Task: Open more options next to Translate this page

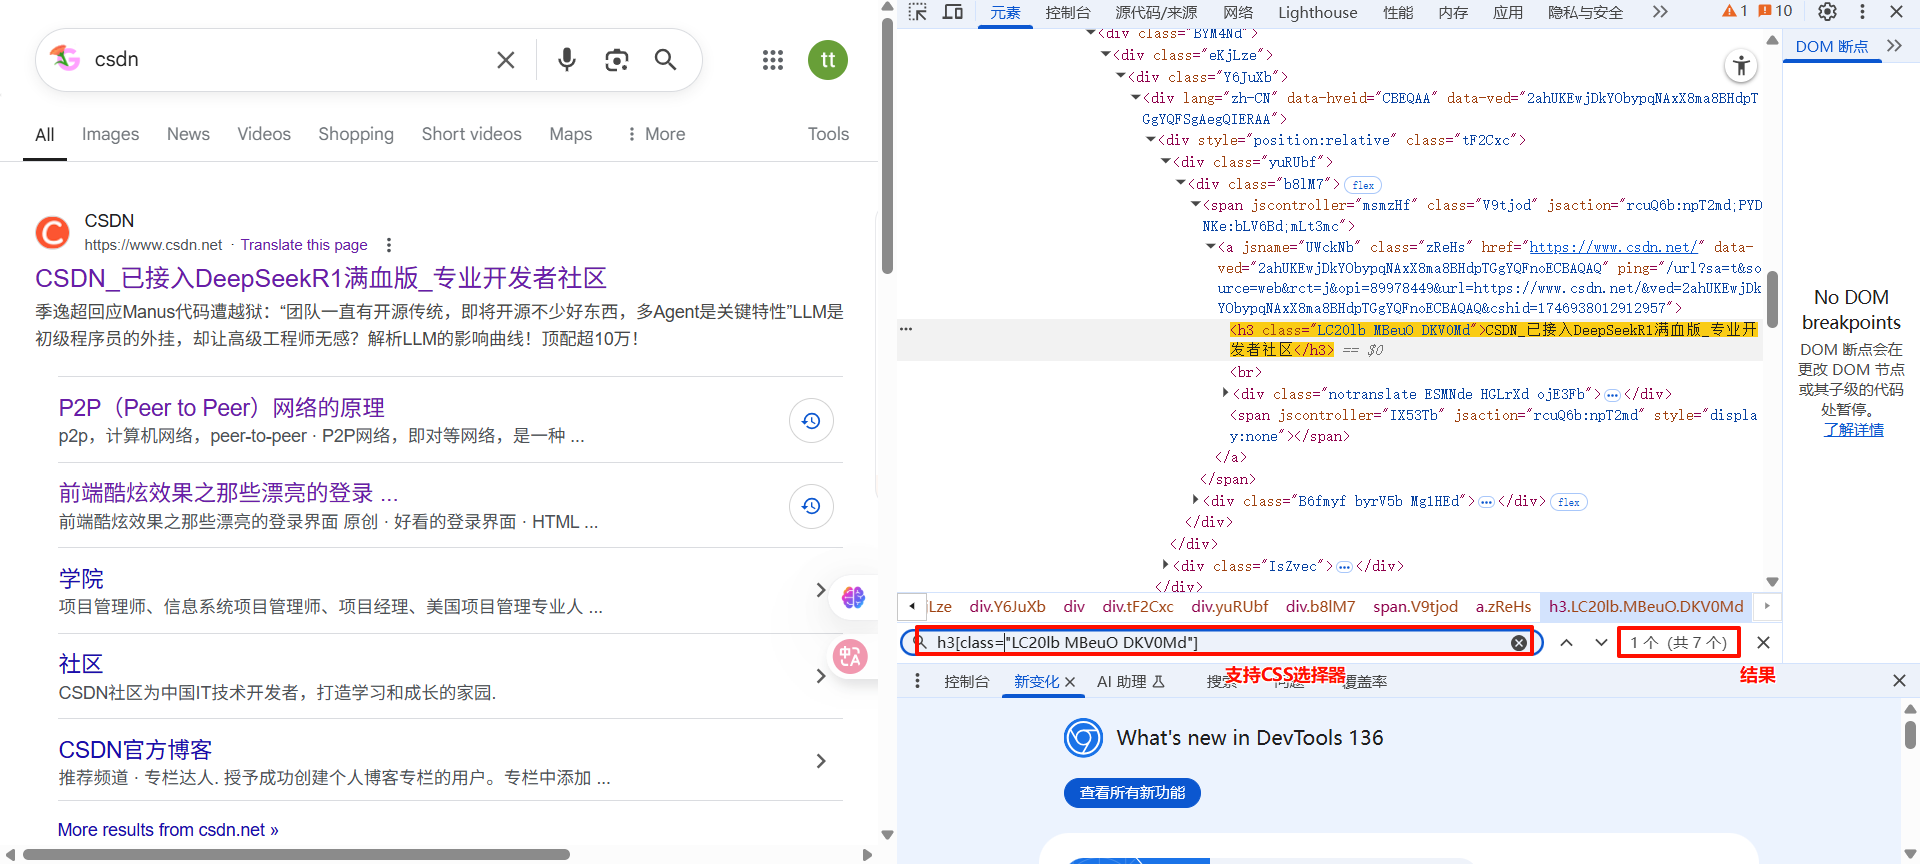Action: point(389,245)
